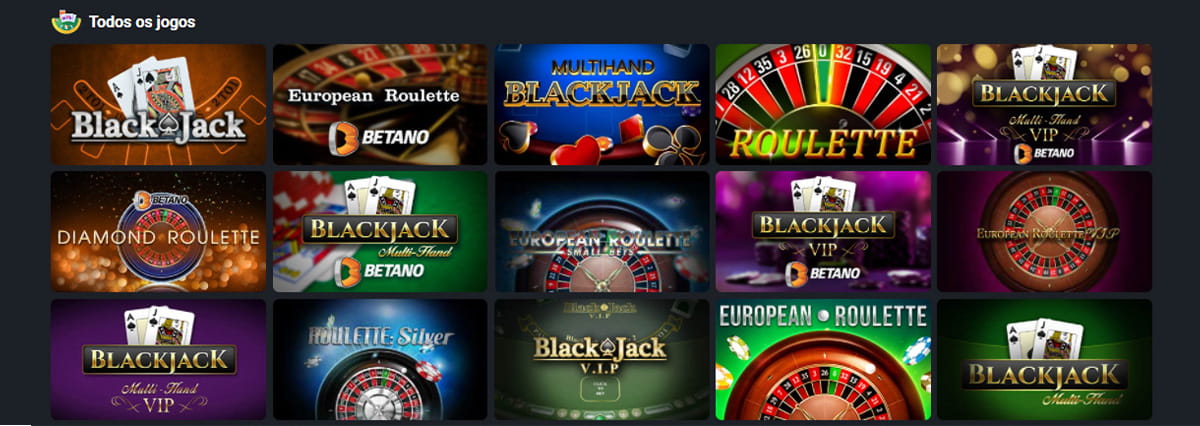Open the purple Blackjack VIP Betano tile
Screen dimensions: 1200x426
(823, 231)
